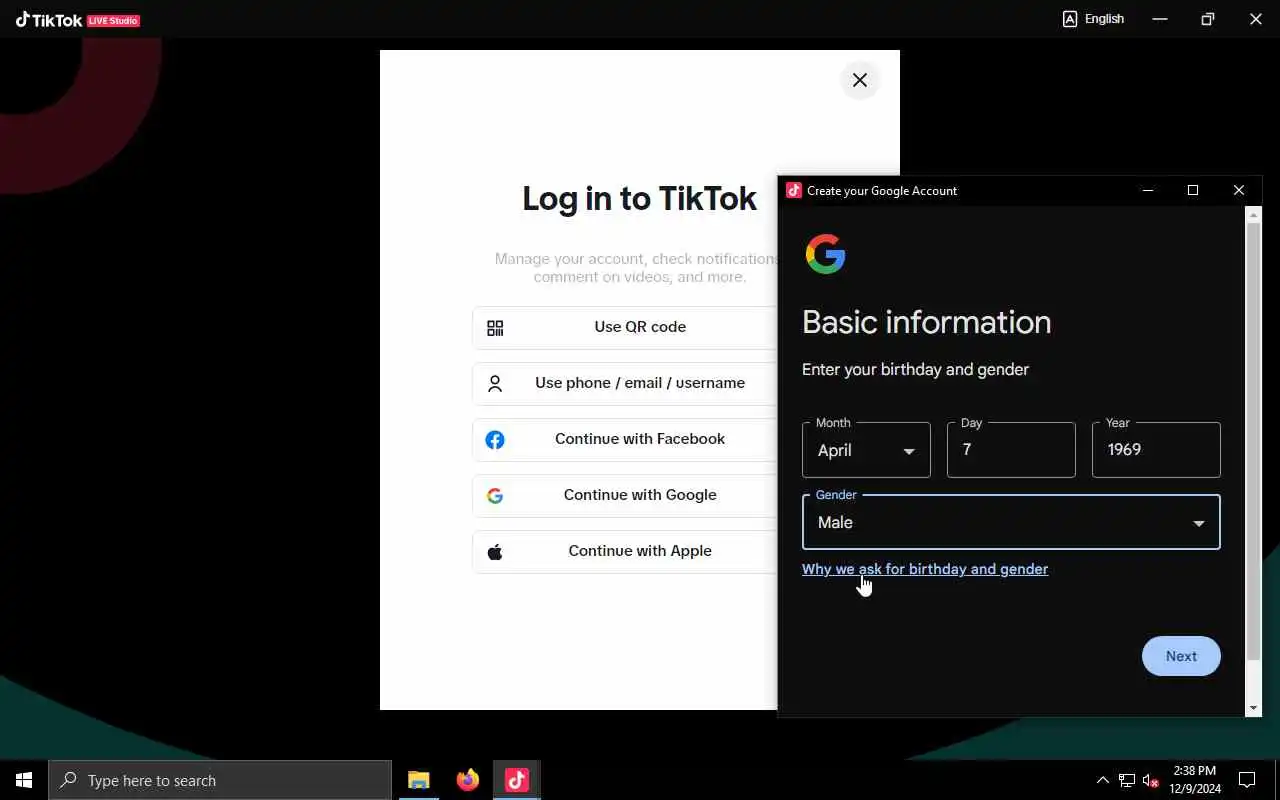Continue with Google login
The width and height of the screenshot is (1280, 800).
pyautogui.click(x=625, y=495)
